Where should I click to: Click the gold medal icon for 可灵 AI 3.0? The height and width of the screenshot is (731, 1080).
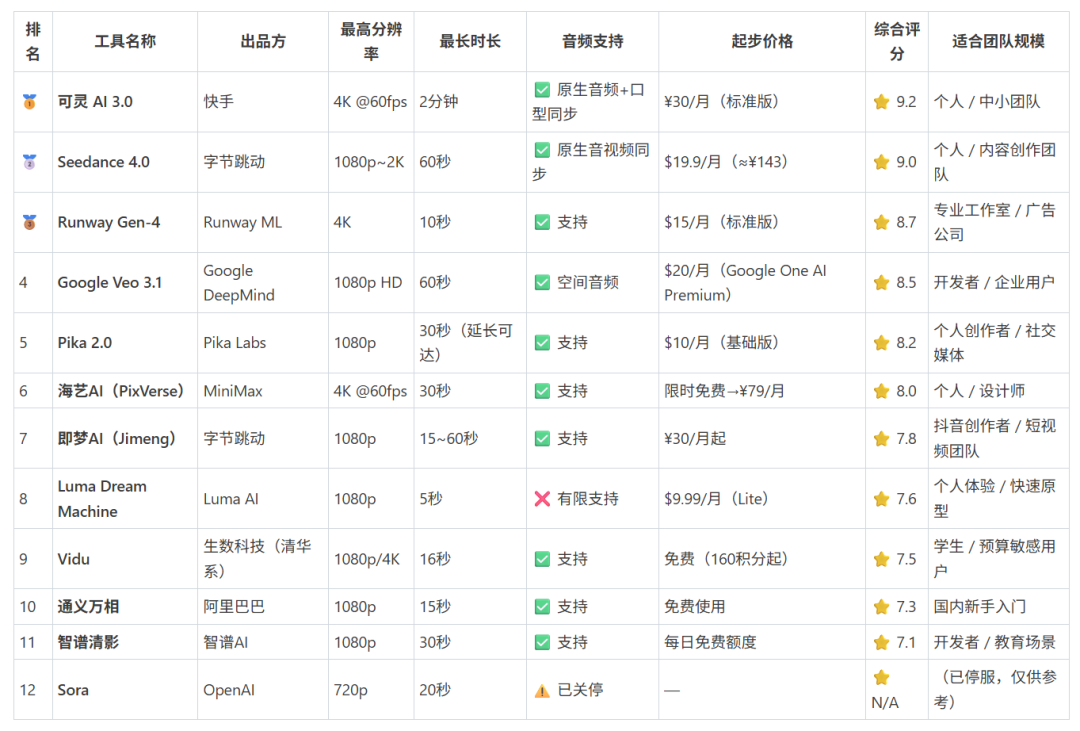click(x=29, y=102)
